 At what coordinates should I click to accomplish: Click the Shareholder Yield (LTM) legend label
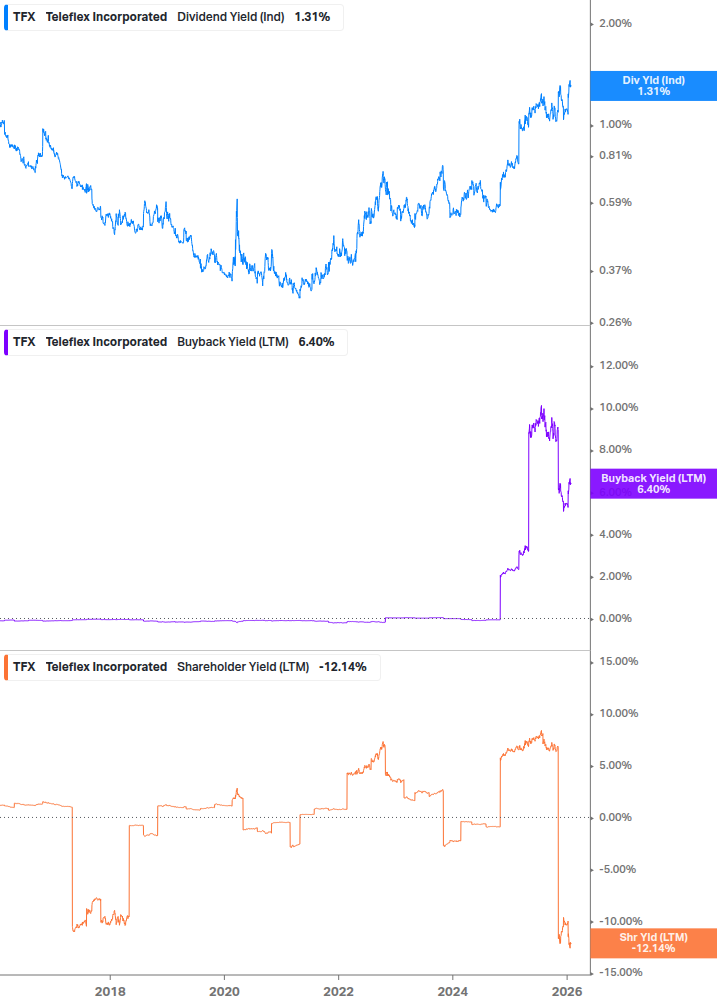(243, 667)
